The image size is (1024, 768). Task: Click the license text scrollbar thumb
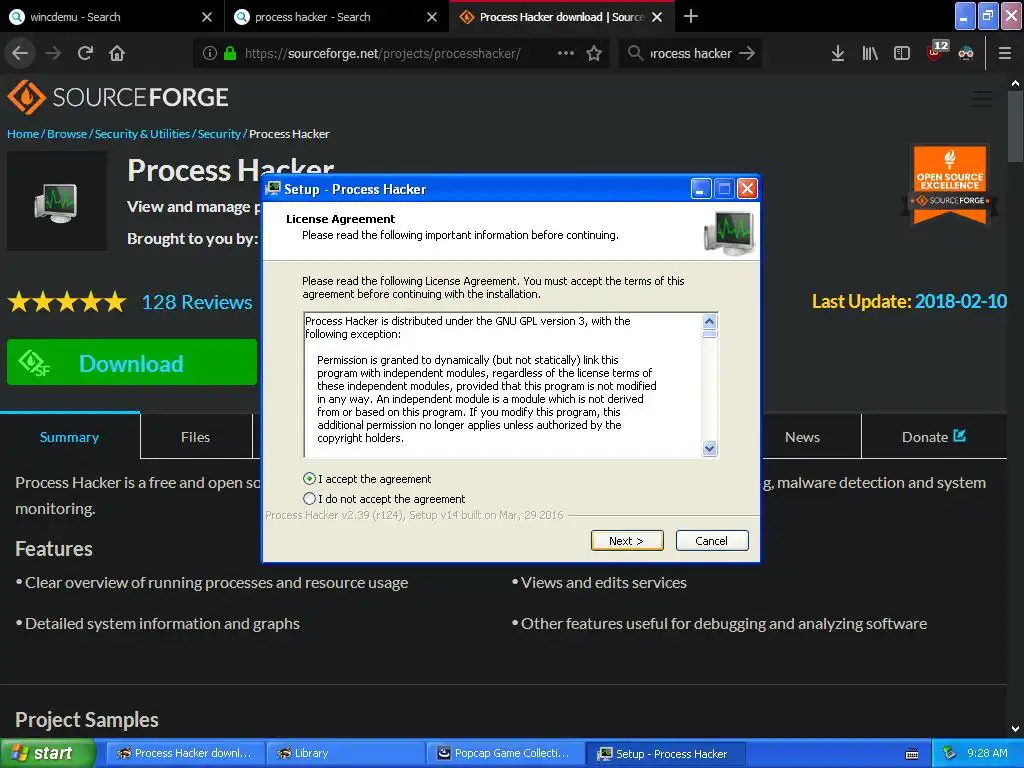coord(710,334)
